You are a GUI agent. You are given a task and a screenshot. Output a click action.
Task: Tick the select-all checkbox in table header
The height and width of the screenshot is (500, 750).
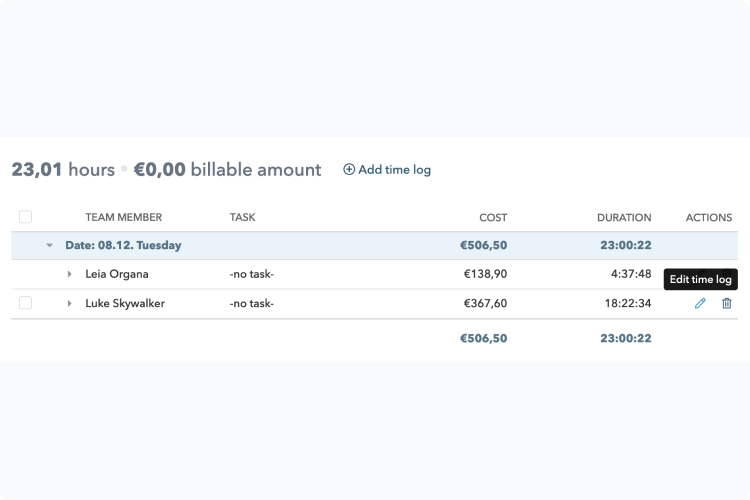point(25,217)
